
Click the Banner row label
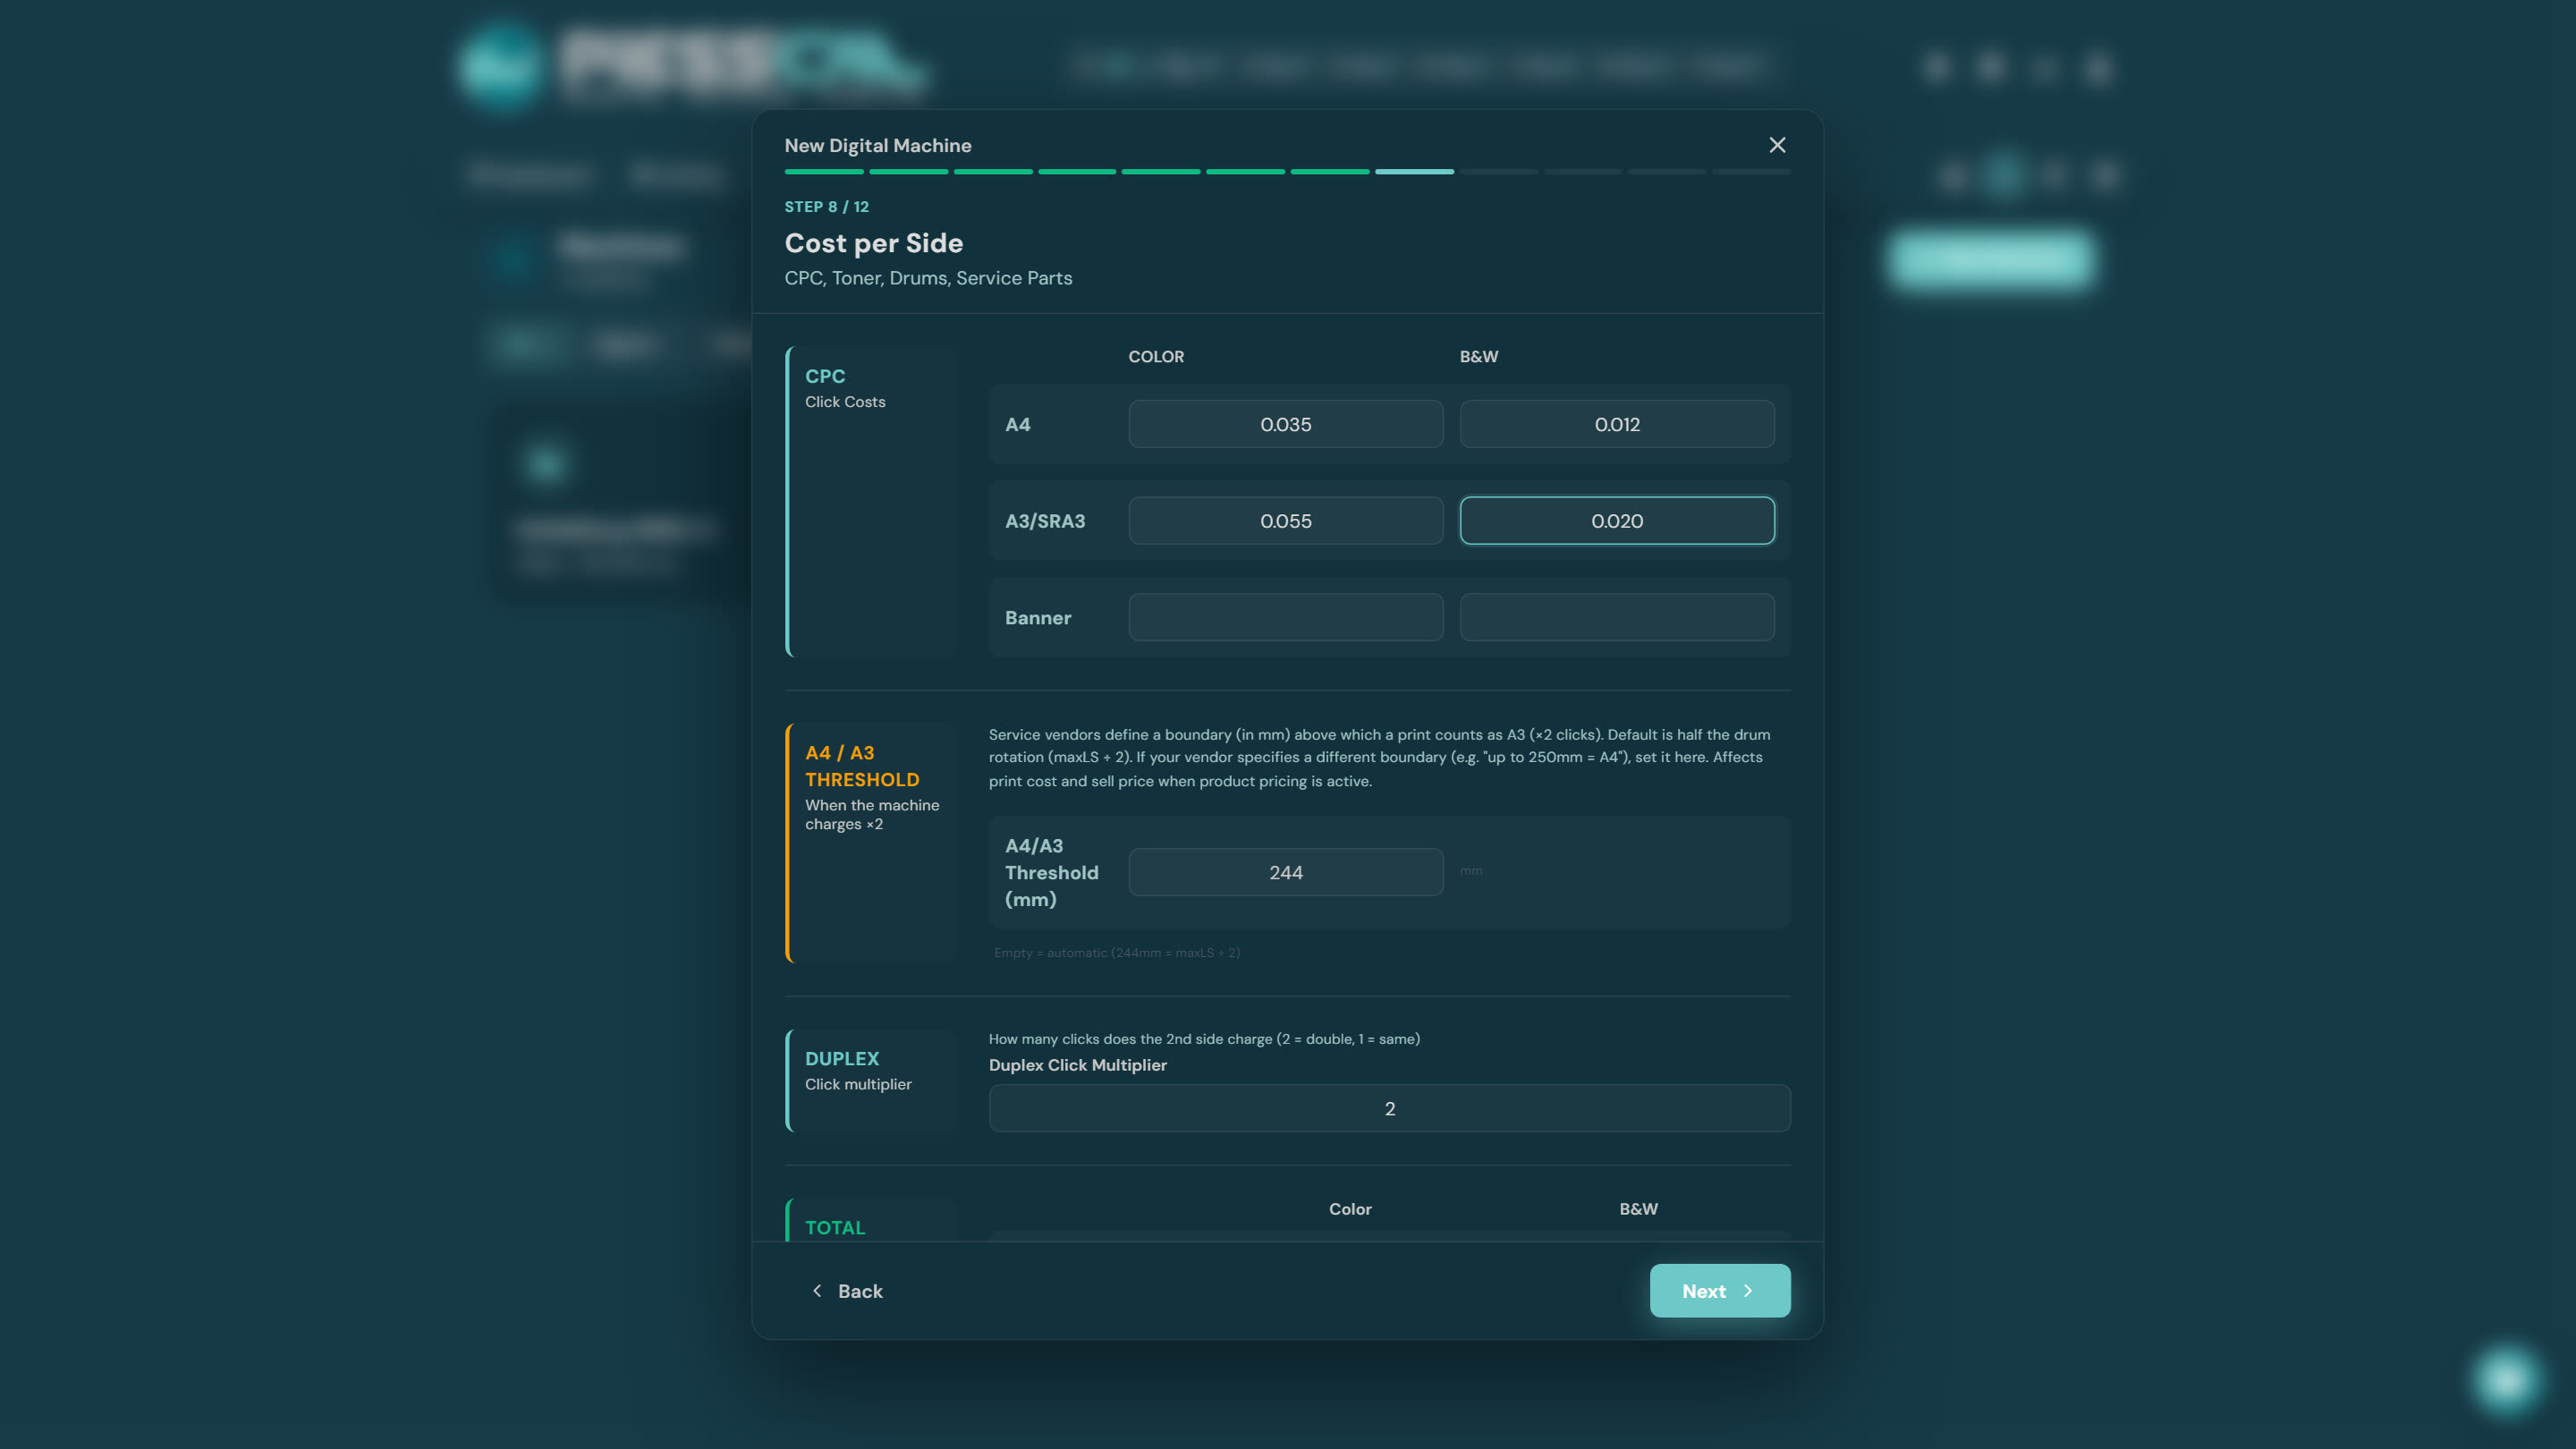coord(1037,618)
